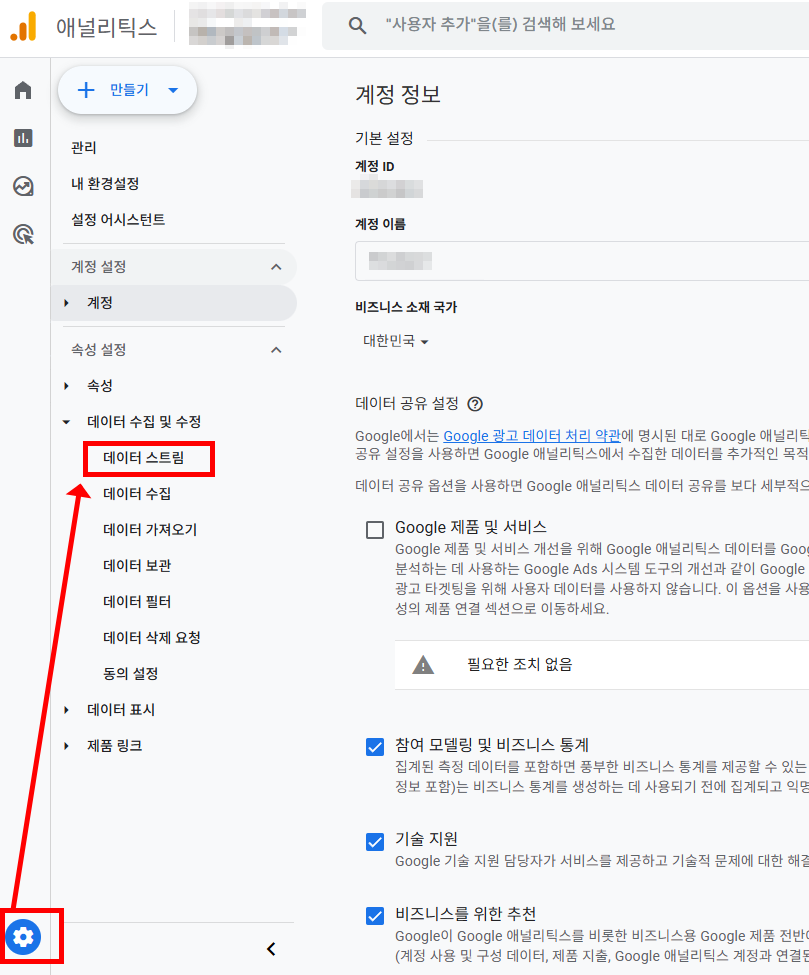Click the 만들기 button
809x975 pixels.
127,90
